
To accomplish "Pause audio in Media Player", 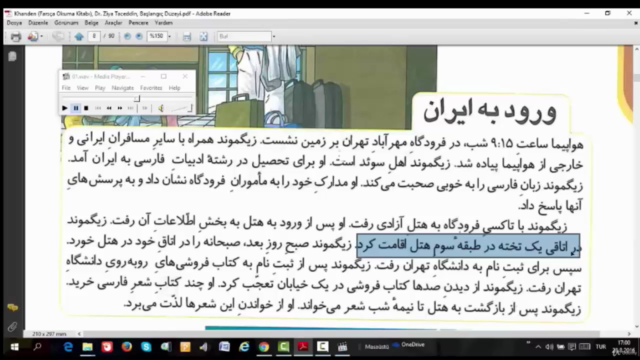I will pyautogui.click(x=76, y=108).
